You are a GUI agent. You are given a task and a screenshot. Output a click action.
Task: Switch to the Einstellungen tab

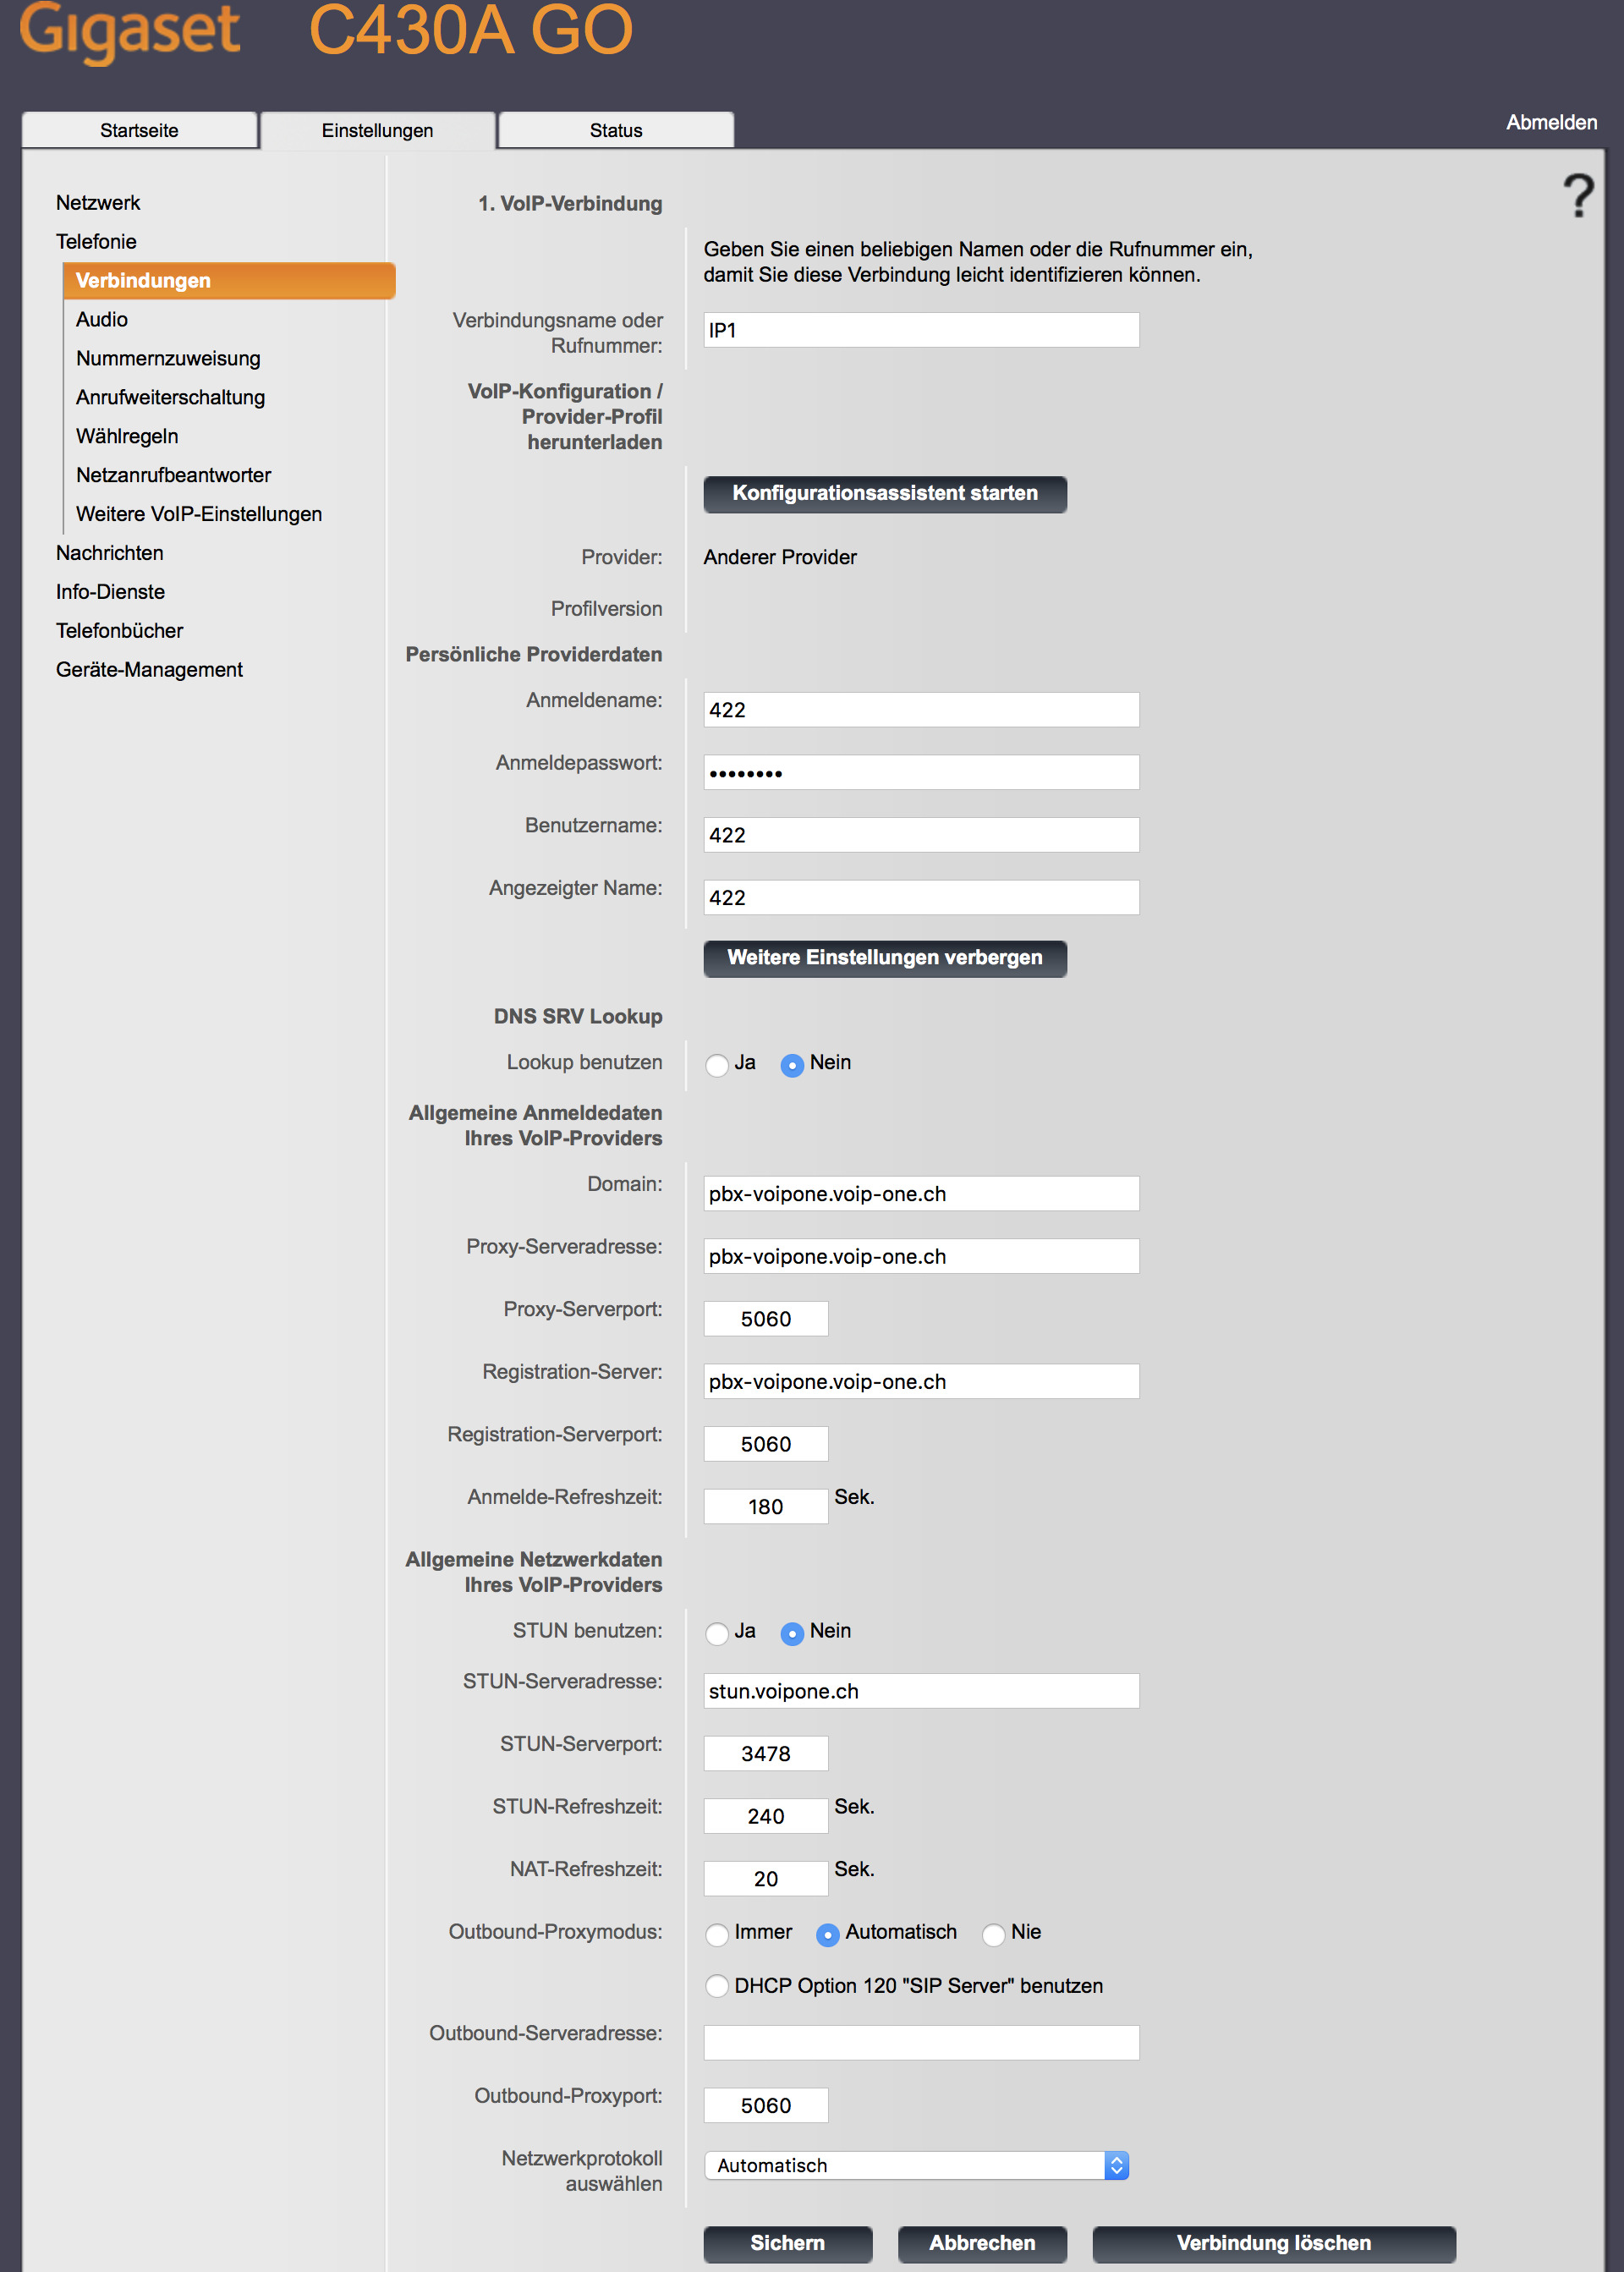coord(377,130)
